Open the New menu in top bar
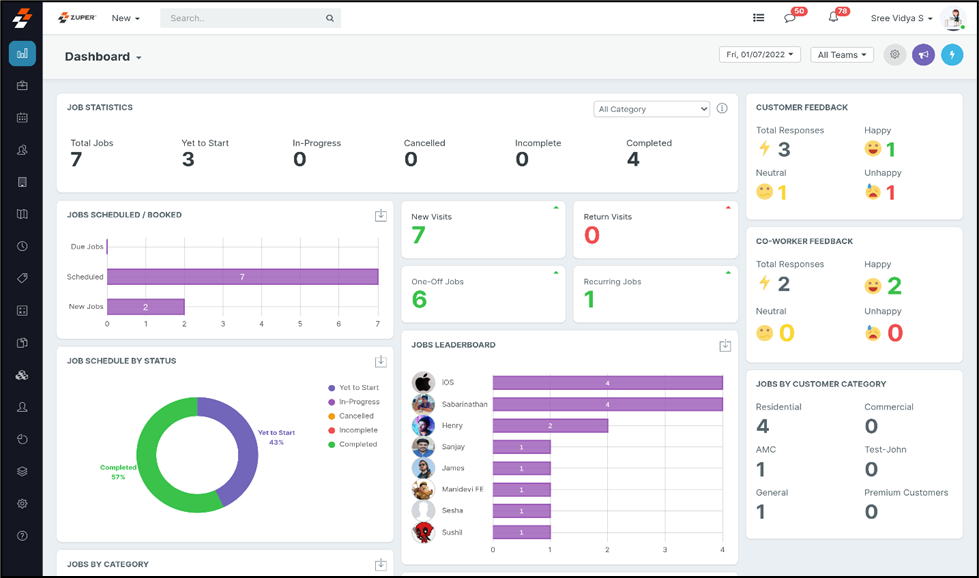This screenshot has height=578, width=979. (x=125, y=17)
